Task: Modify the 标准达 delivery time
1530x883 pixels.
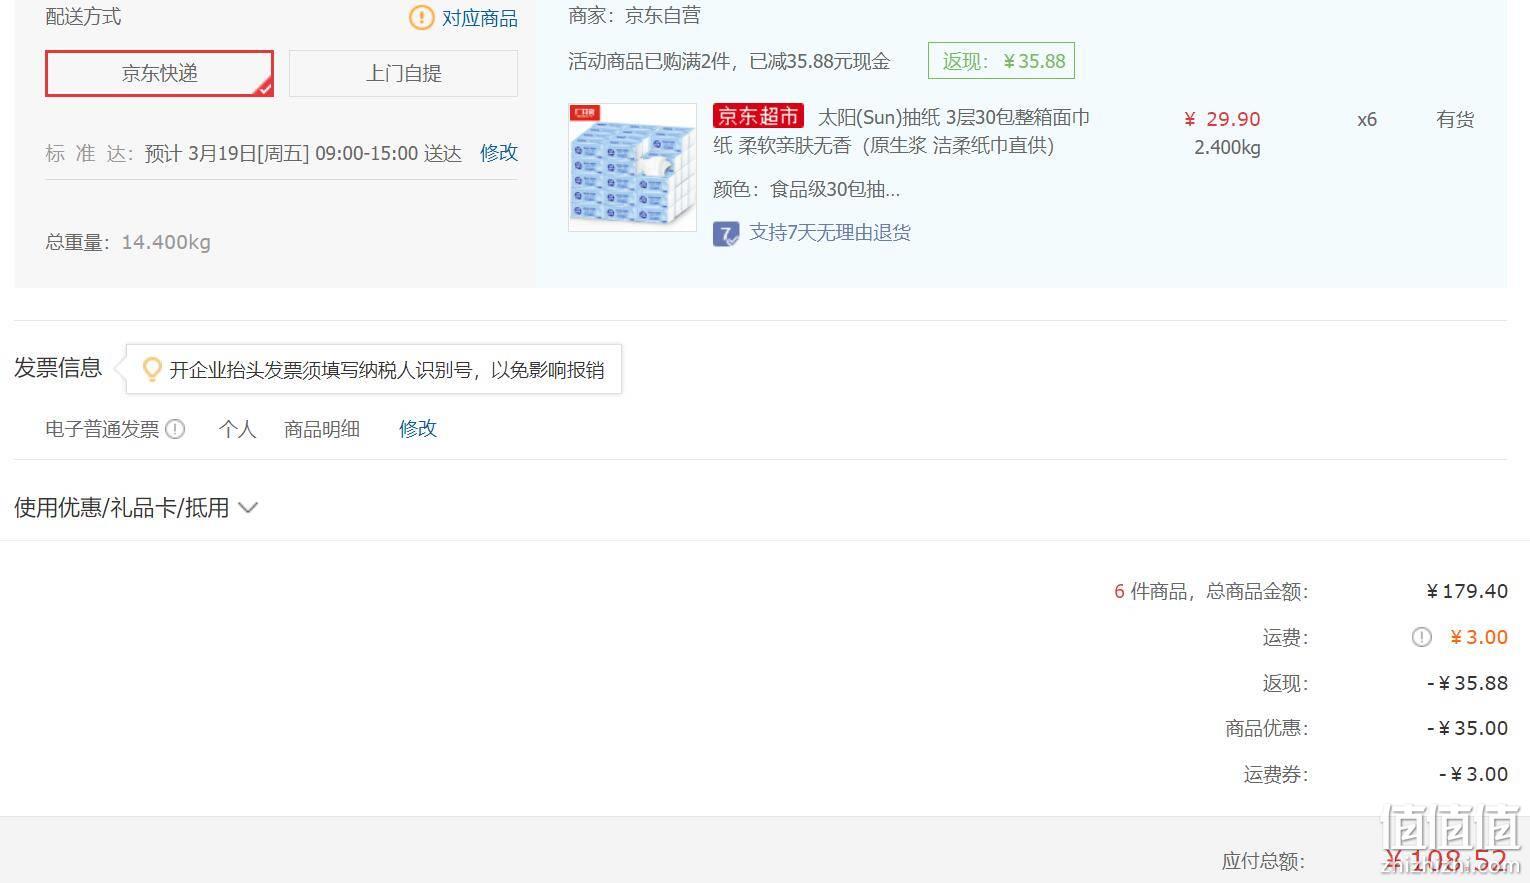Action: [x=499, y=153]
